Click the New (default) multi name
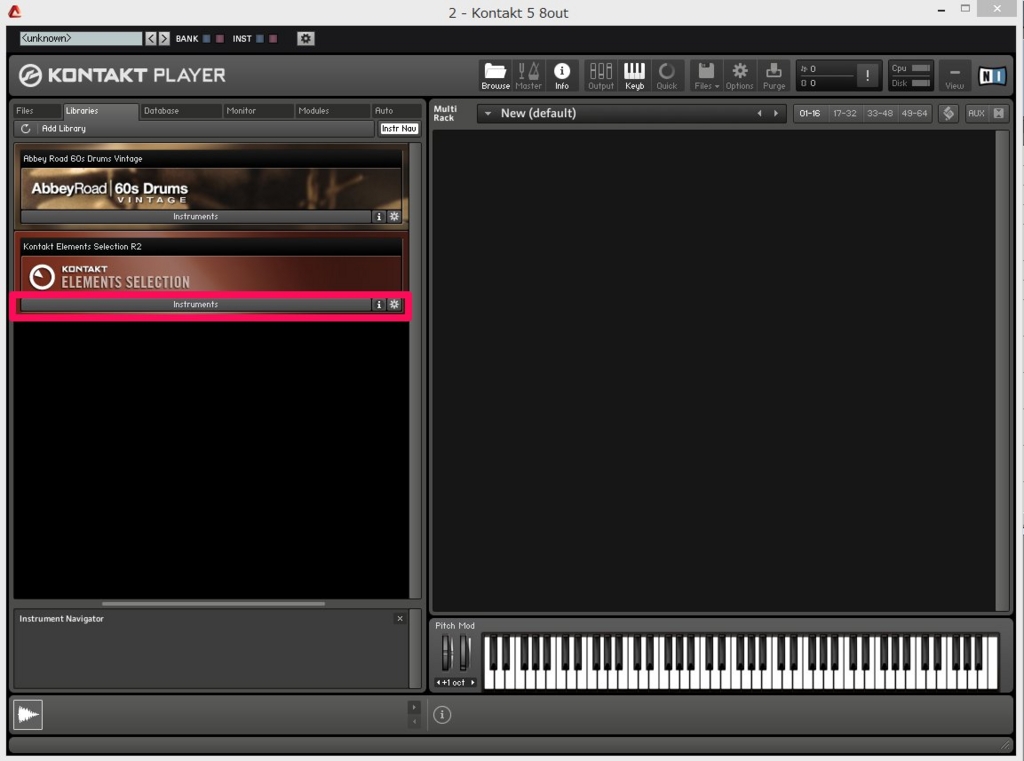Image resolution: width=1024 pixels, height=761 pixels. coord(538,113)
